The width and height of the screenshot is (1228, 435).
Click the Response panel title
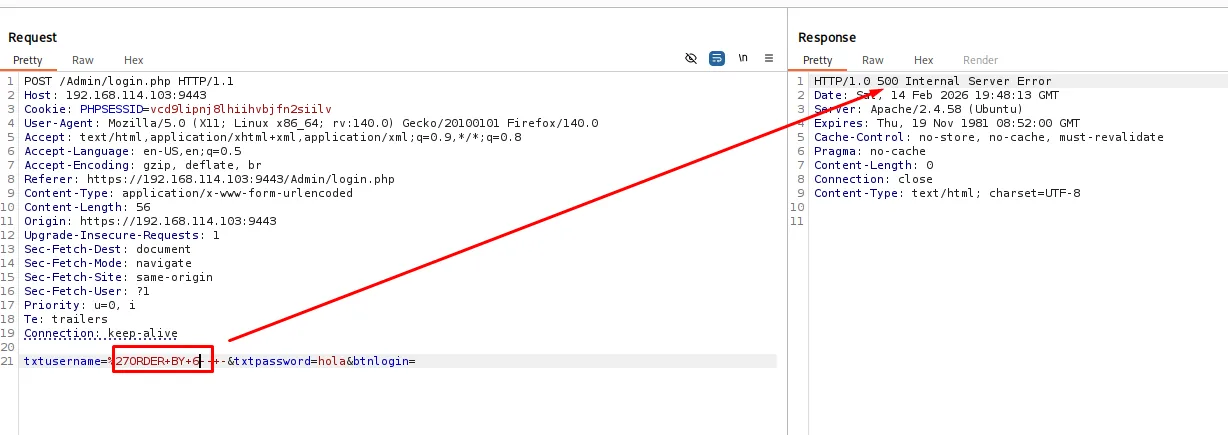point(827,37)
